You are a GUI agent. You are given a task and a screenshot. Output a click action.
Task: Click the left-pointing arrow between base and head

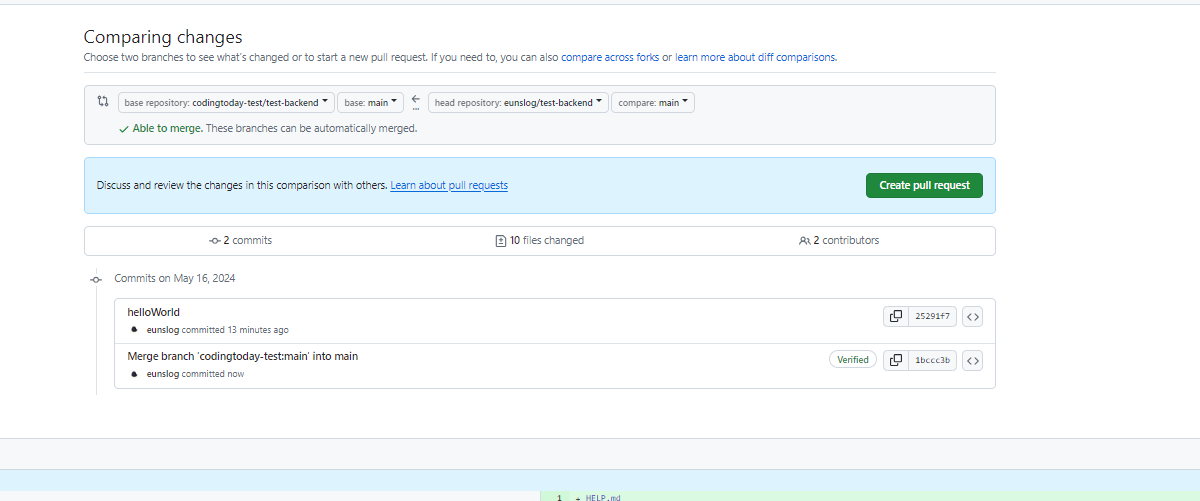416,98
